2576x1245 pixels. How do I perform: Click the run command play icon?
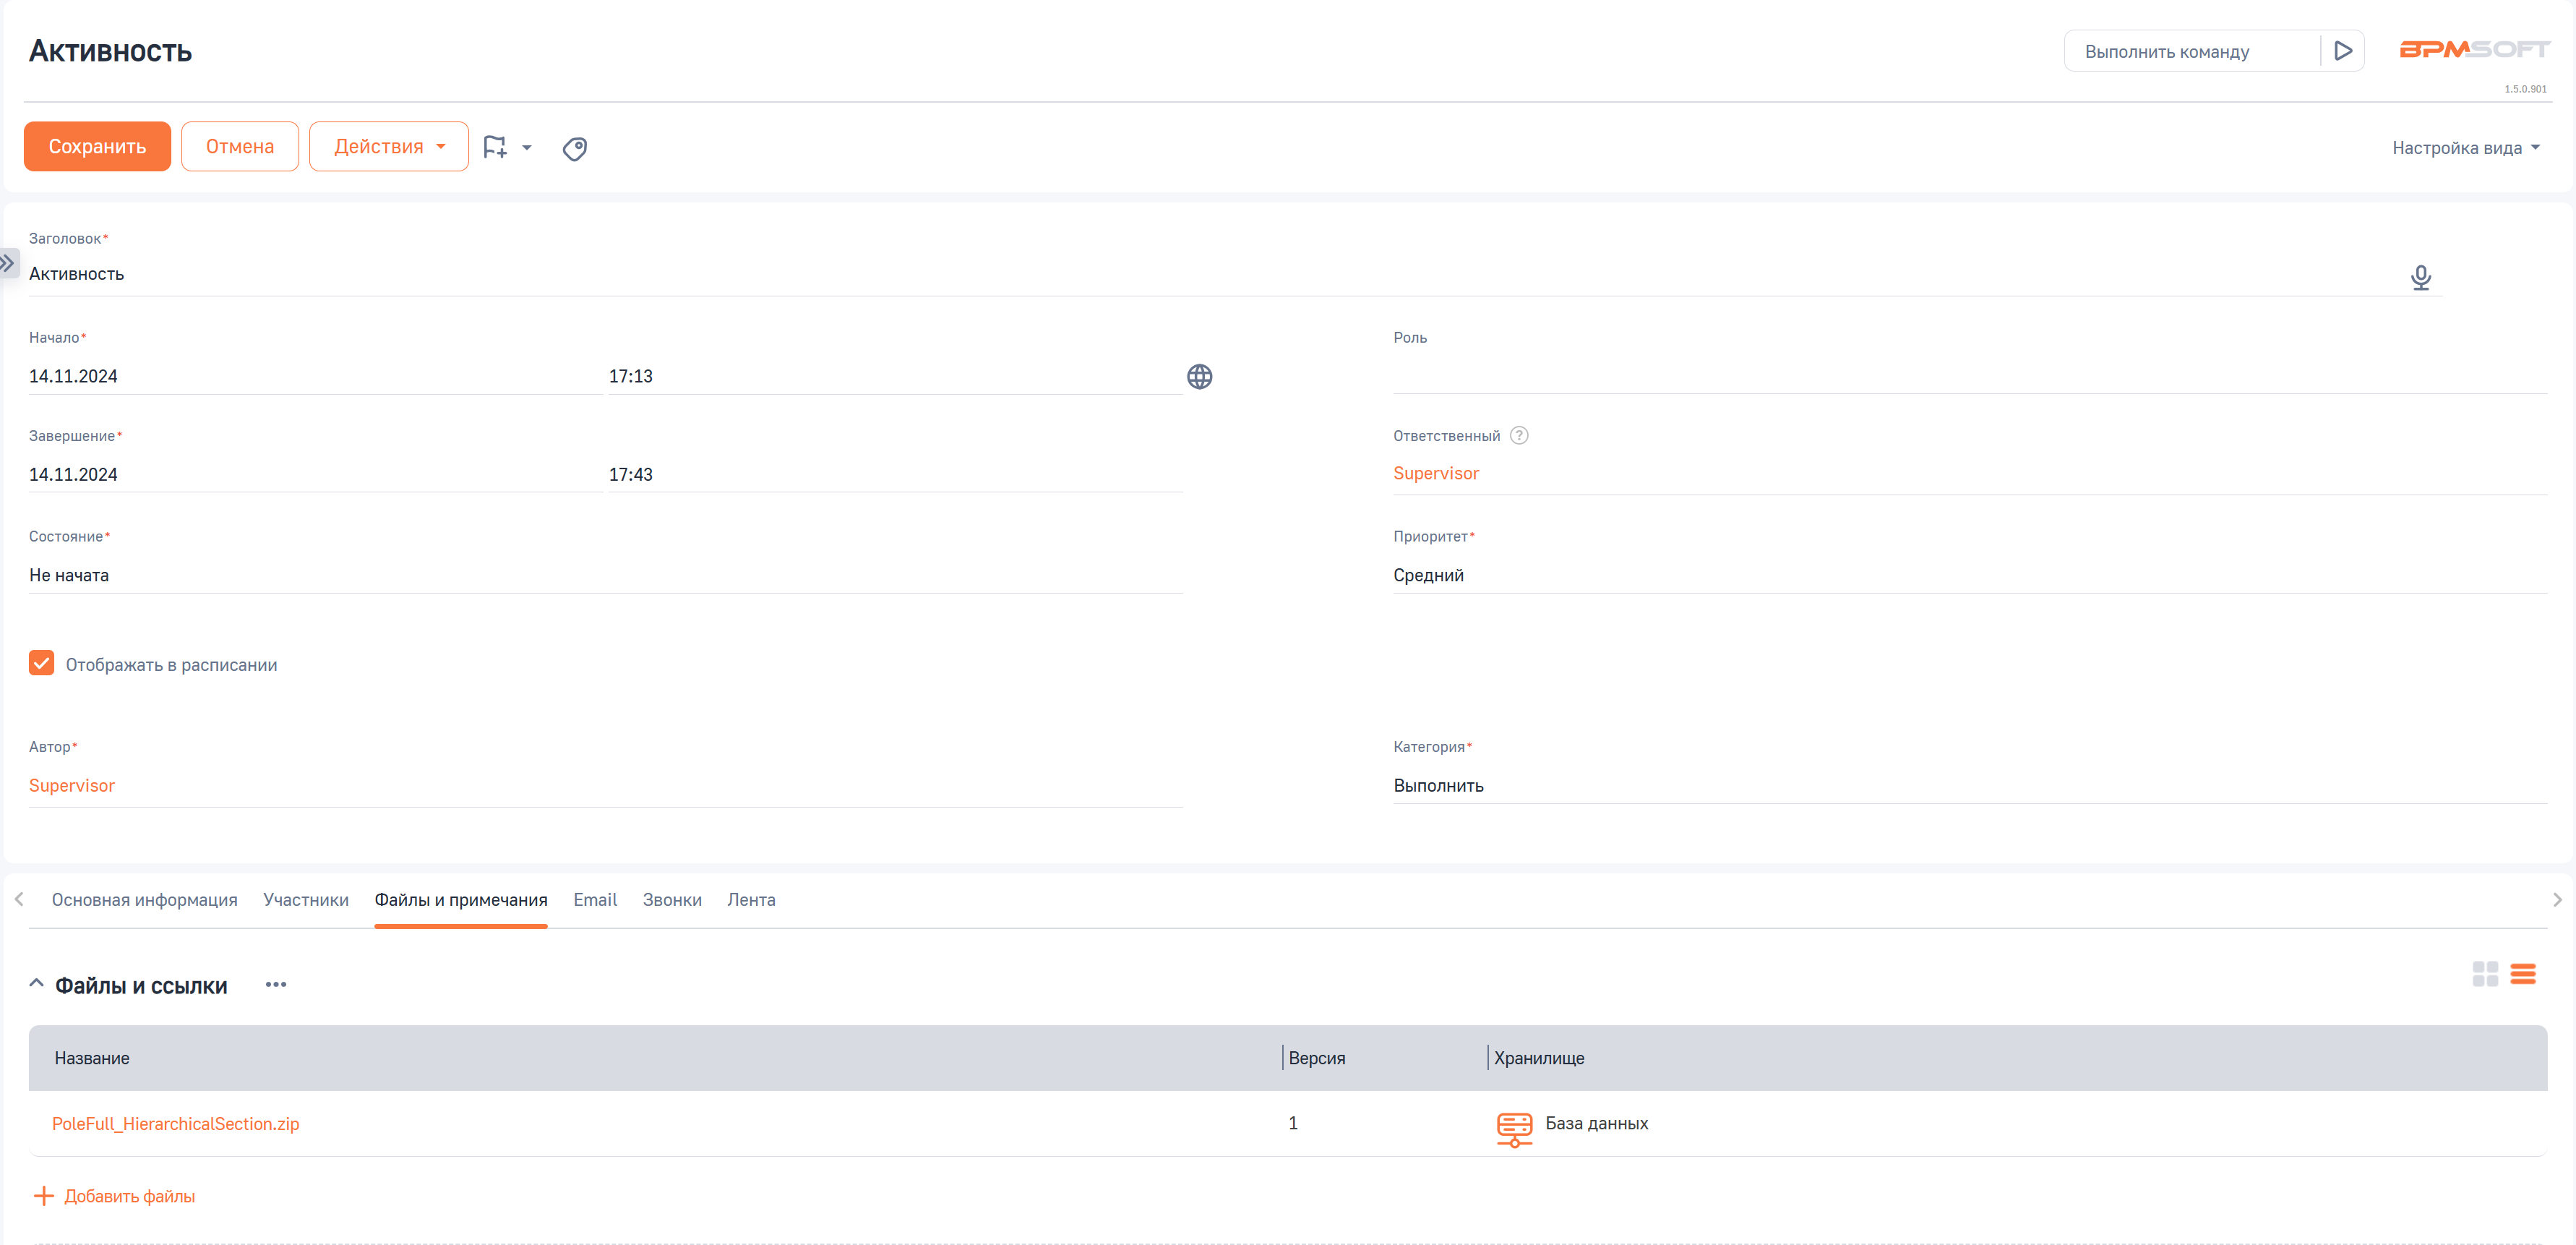pos(2342,51)
